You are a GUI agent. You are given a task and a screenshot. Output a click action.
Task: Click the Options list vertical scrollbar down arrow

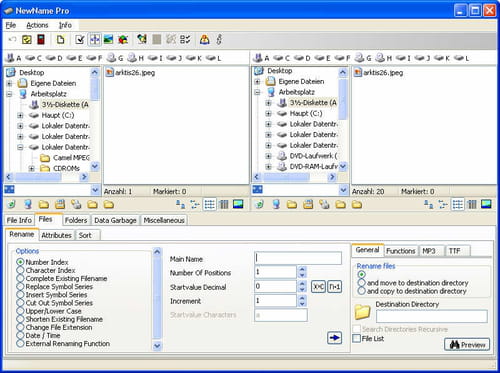point(157,346)
